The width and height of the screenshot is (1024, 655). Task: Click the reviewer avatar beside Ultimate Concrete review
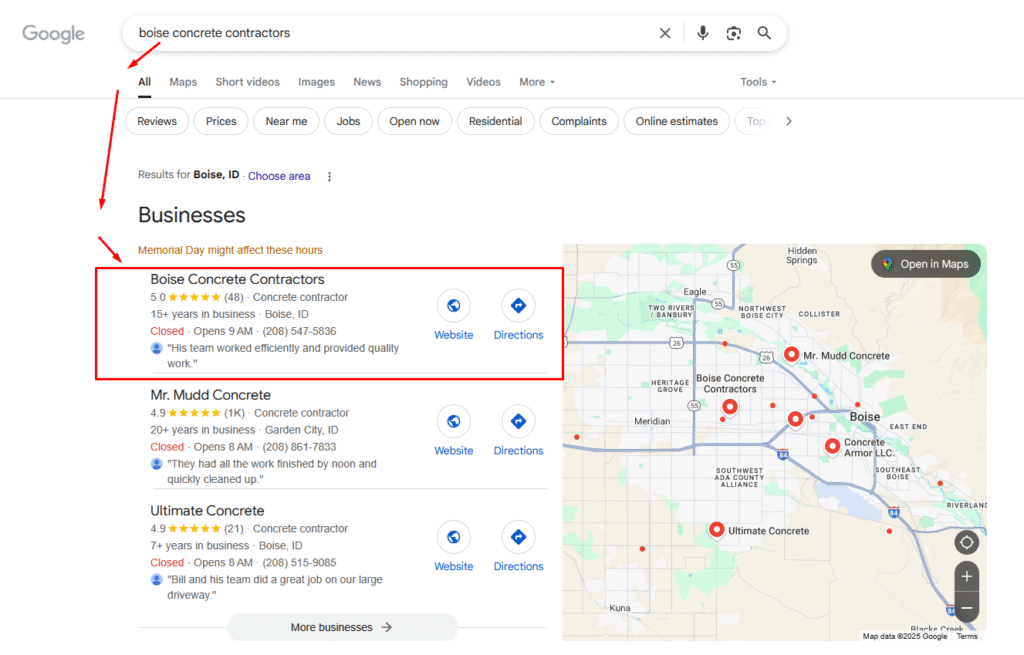point(157,579)
